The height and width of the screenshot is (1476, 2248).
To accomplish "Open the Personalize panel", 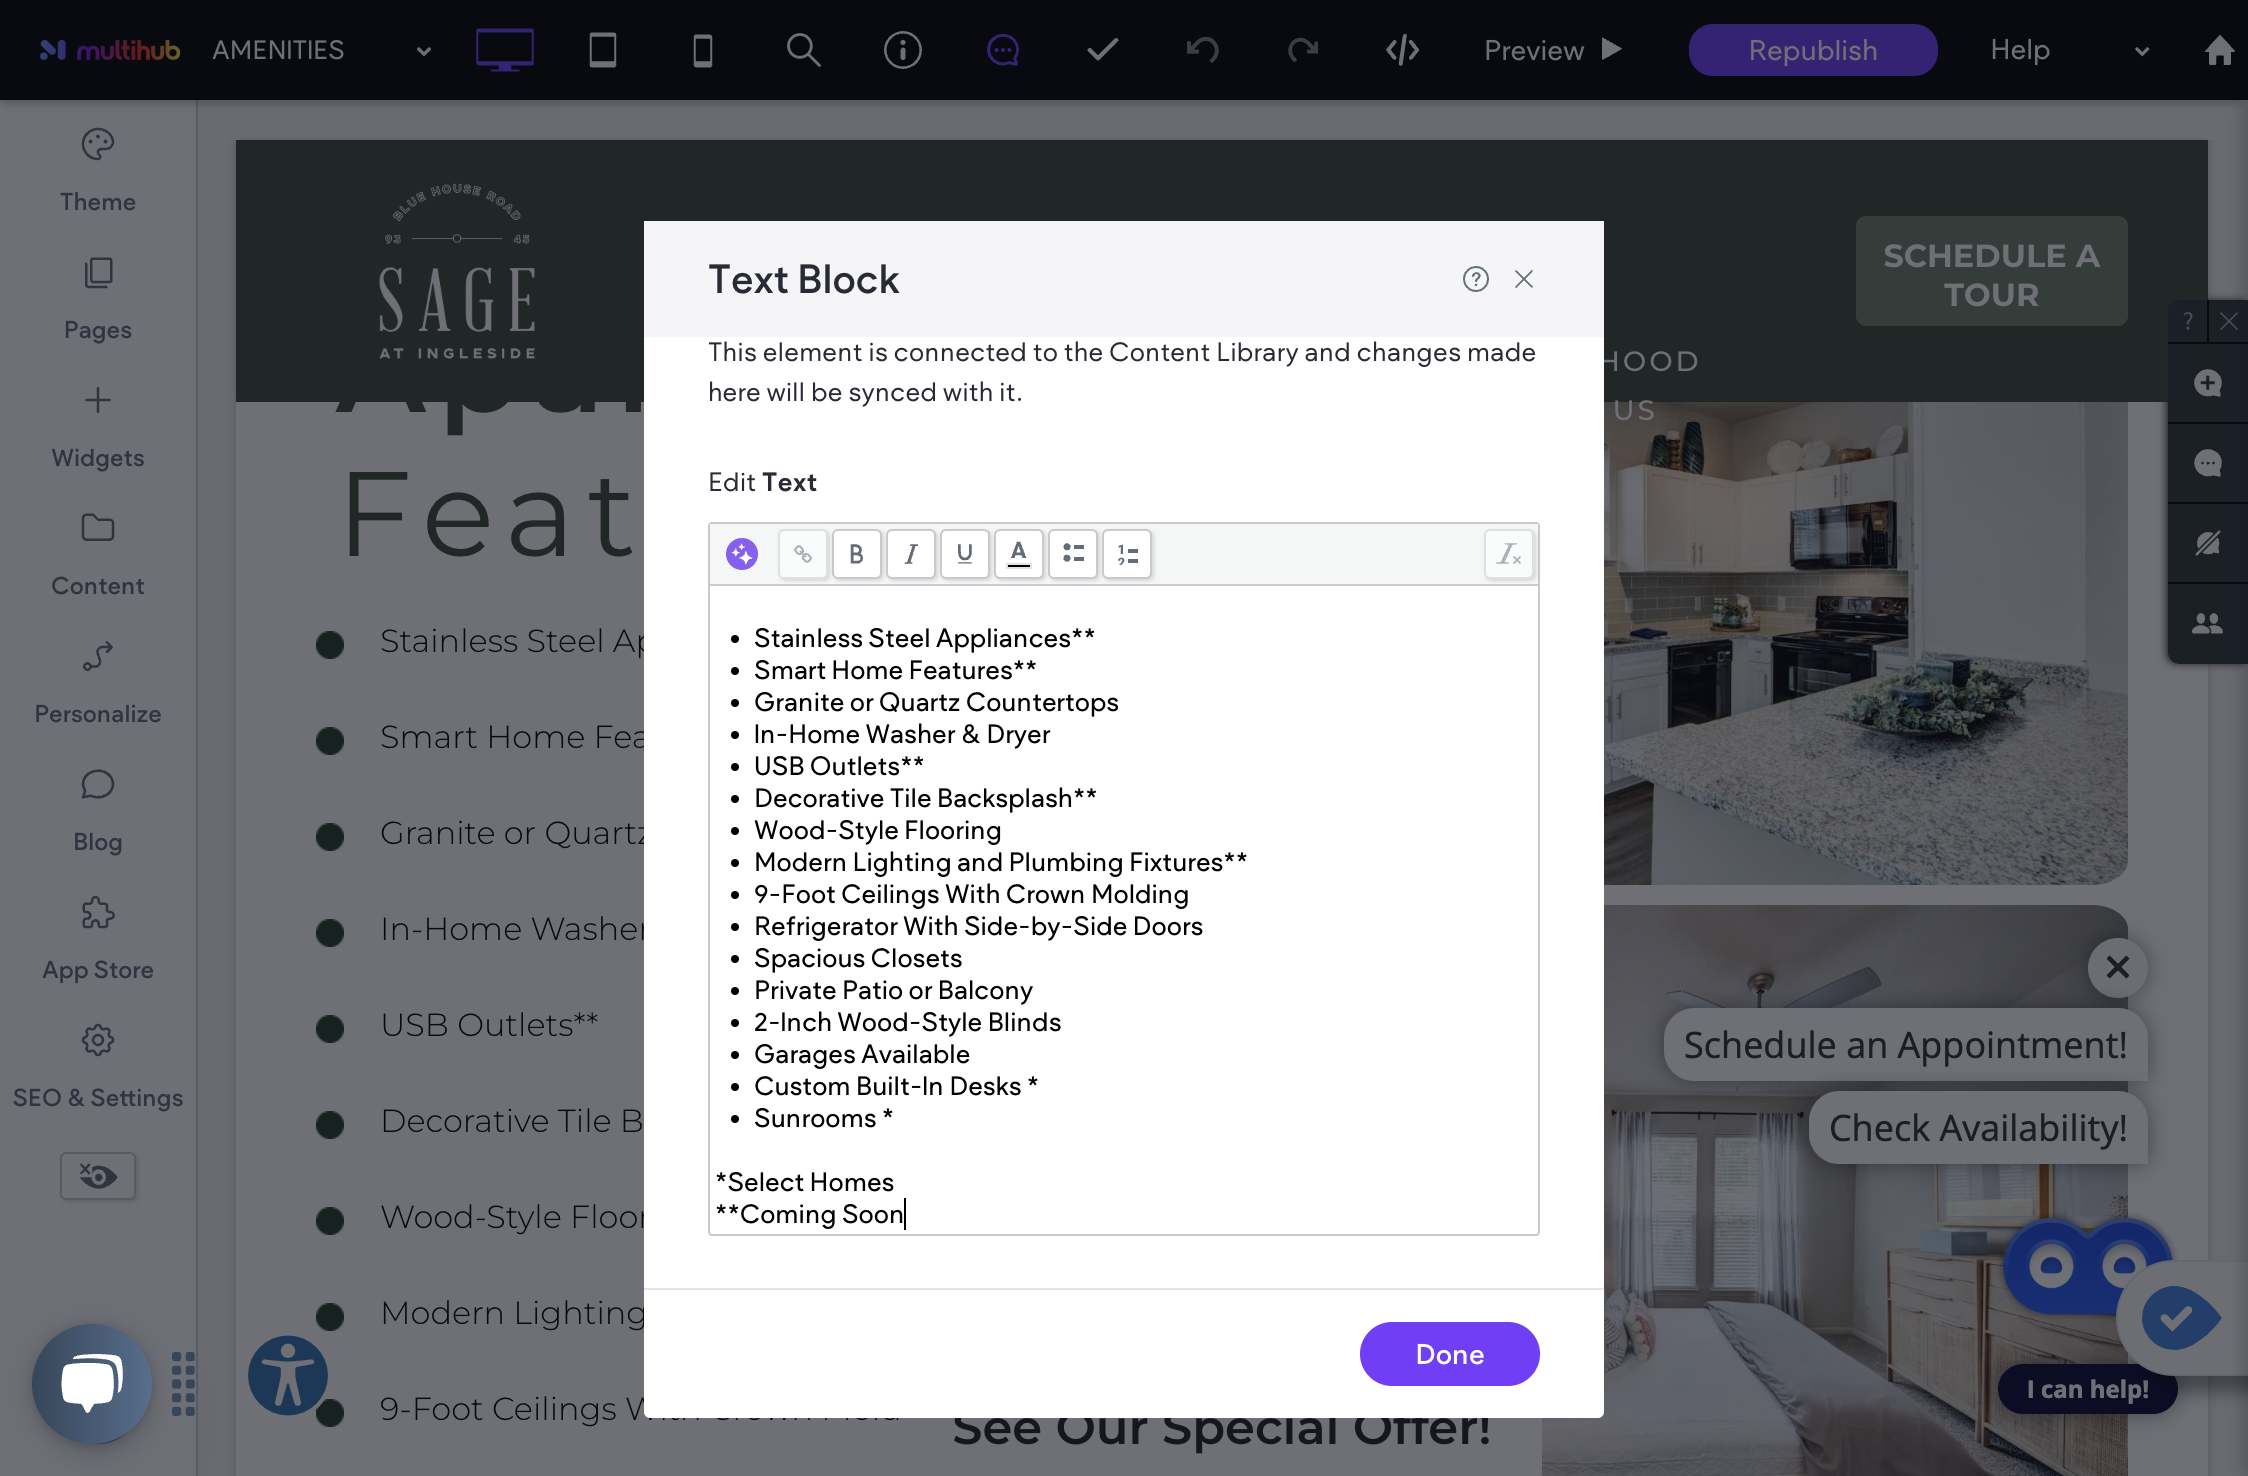I will 98,683.
